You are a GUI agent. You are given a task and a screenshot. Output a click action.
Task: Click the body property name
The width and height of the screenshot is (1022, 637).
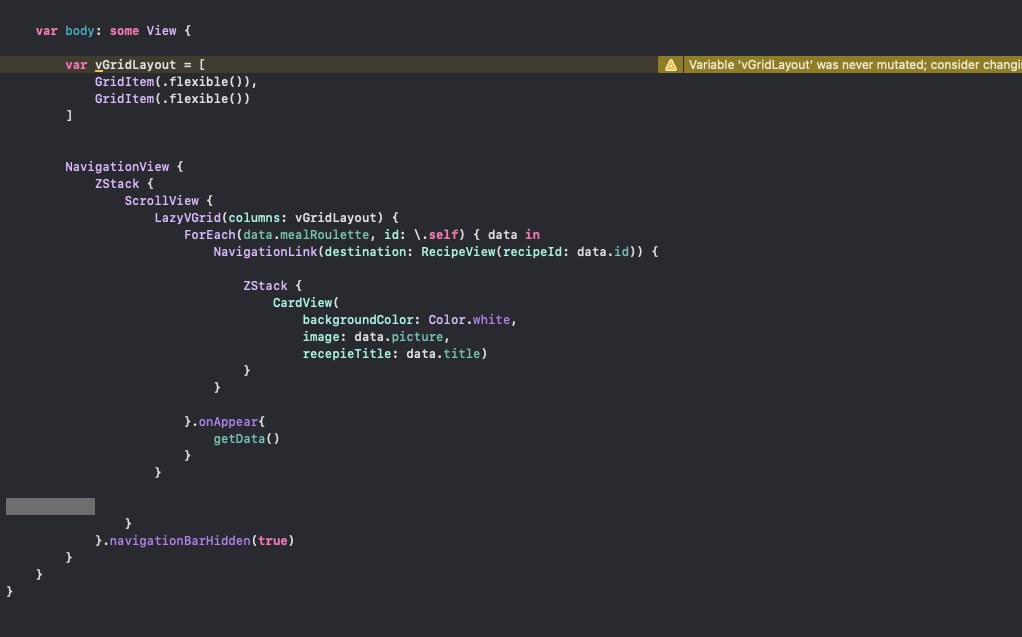(80, 31)
